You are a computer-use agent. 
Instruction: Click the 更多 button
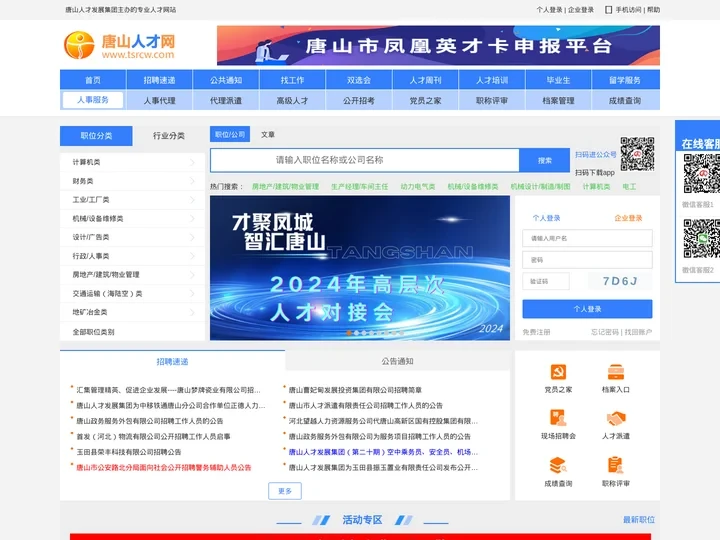285,491
